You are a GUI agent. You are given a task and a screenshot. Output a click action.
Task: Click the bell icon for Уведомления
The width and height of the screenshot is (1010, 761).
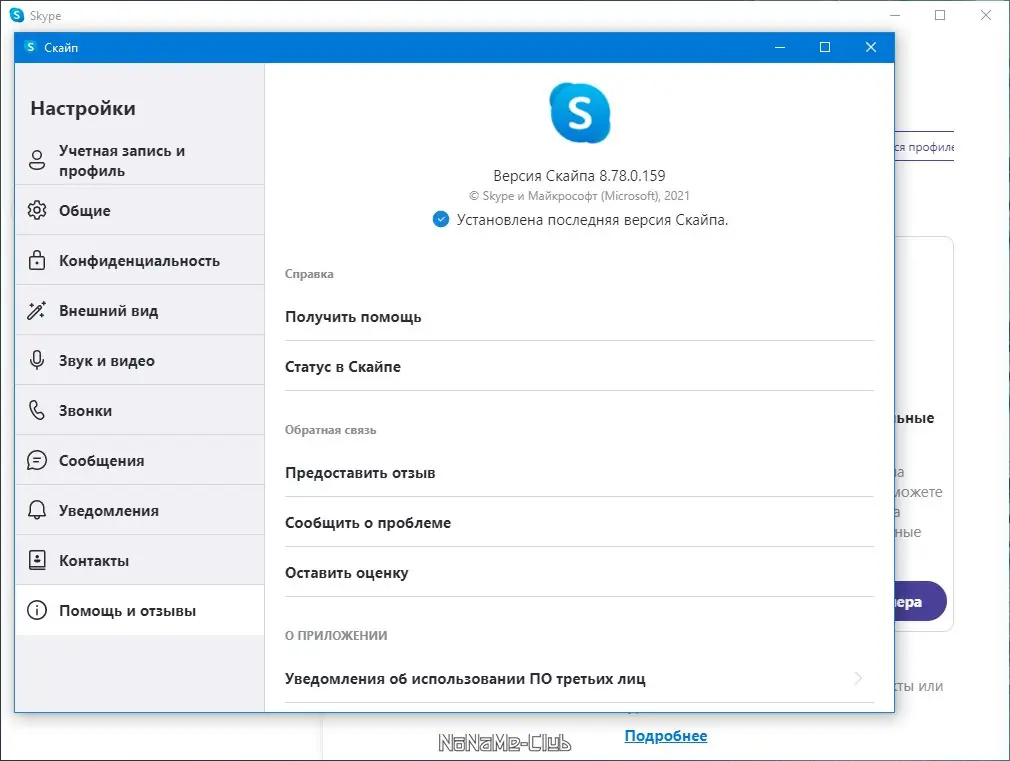(x=37, y=510)
